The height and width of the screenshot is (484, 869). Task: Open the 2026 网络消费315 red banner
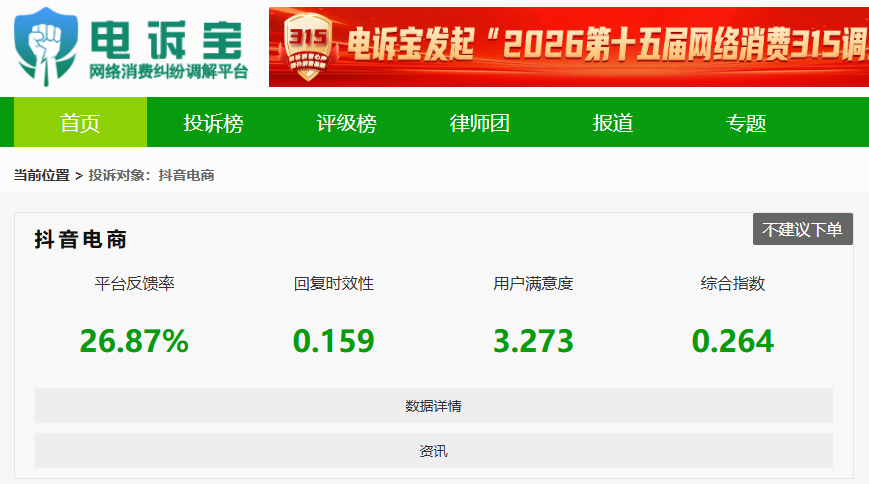[569, 47]
